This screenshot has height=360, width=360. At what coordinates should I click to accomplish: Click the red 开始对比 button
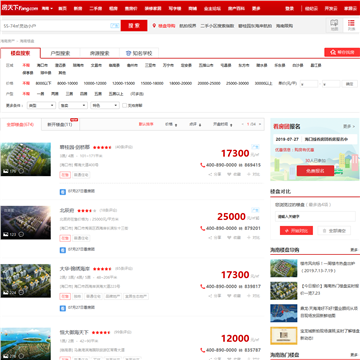click(296, 230)
